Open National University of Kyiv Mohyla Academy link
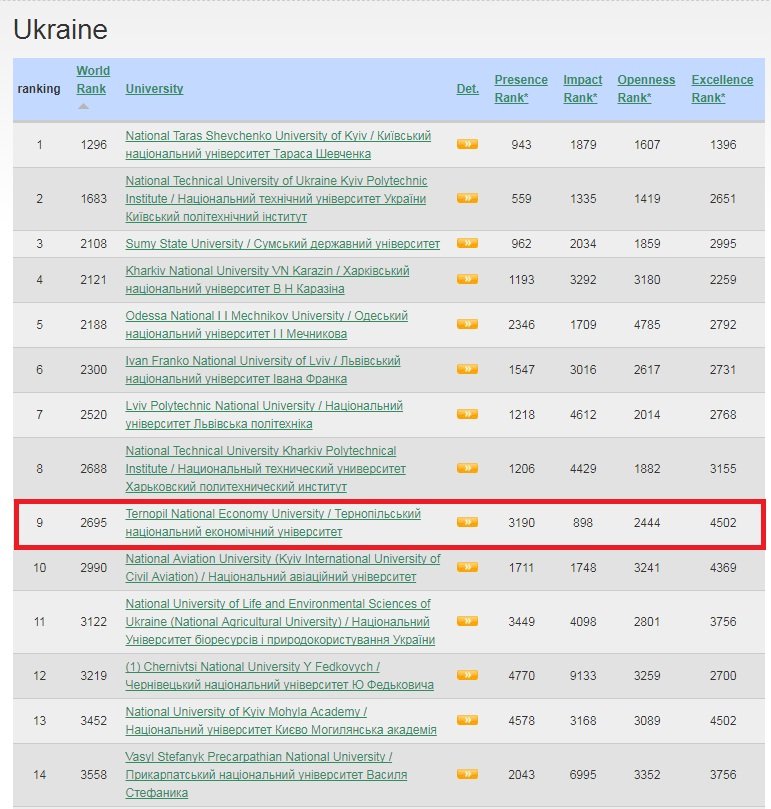 281,720
